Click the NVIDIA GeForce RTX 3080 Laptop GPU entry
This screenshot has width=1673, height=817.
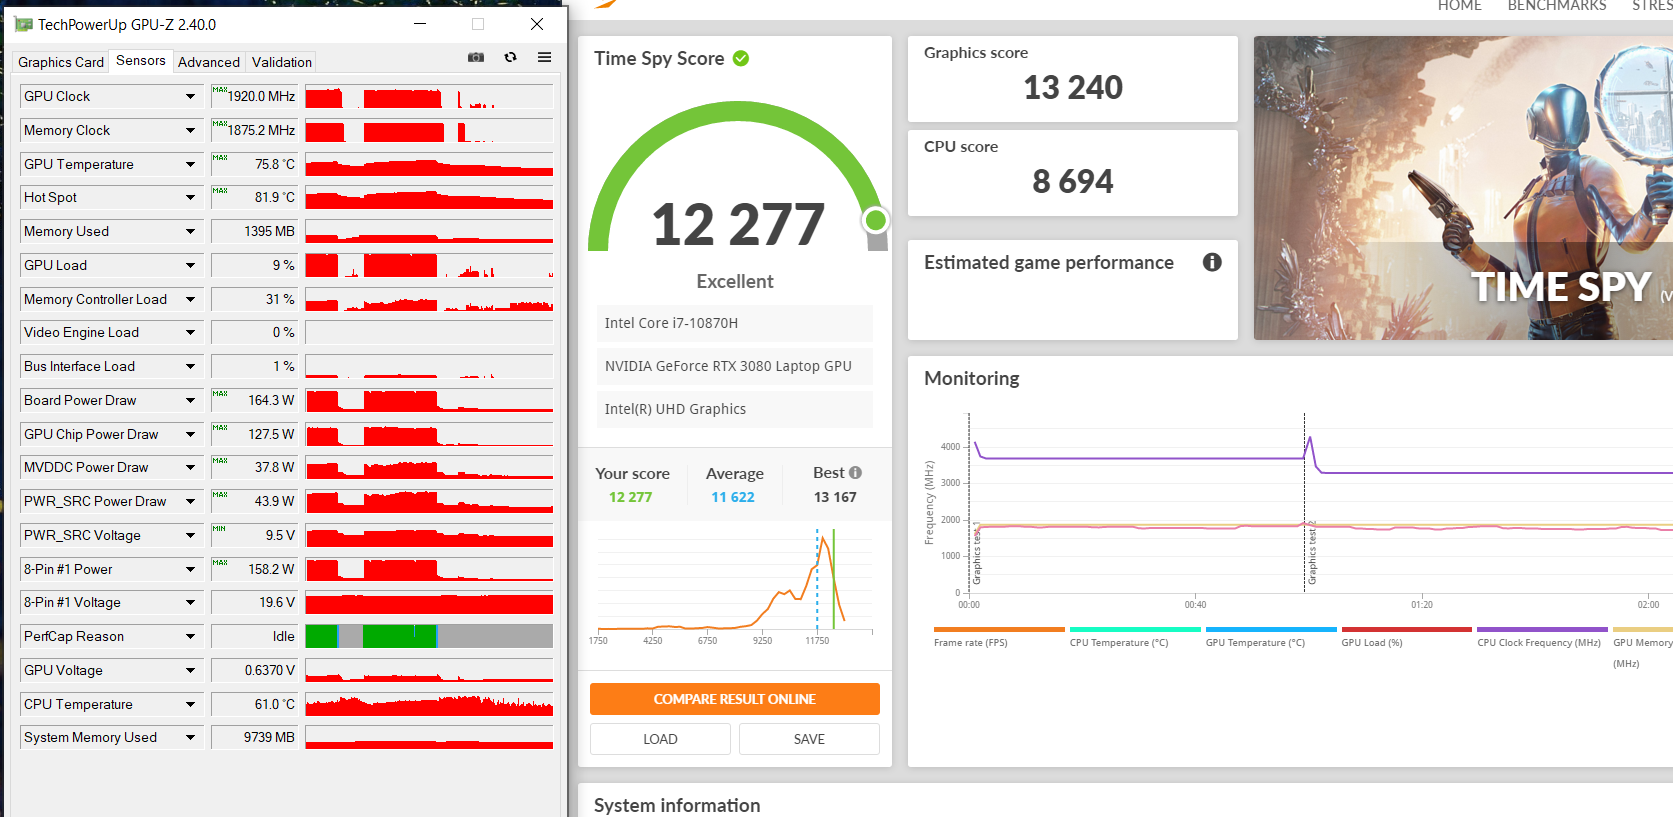tap(735, 366)
